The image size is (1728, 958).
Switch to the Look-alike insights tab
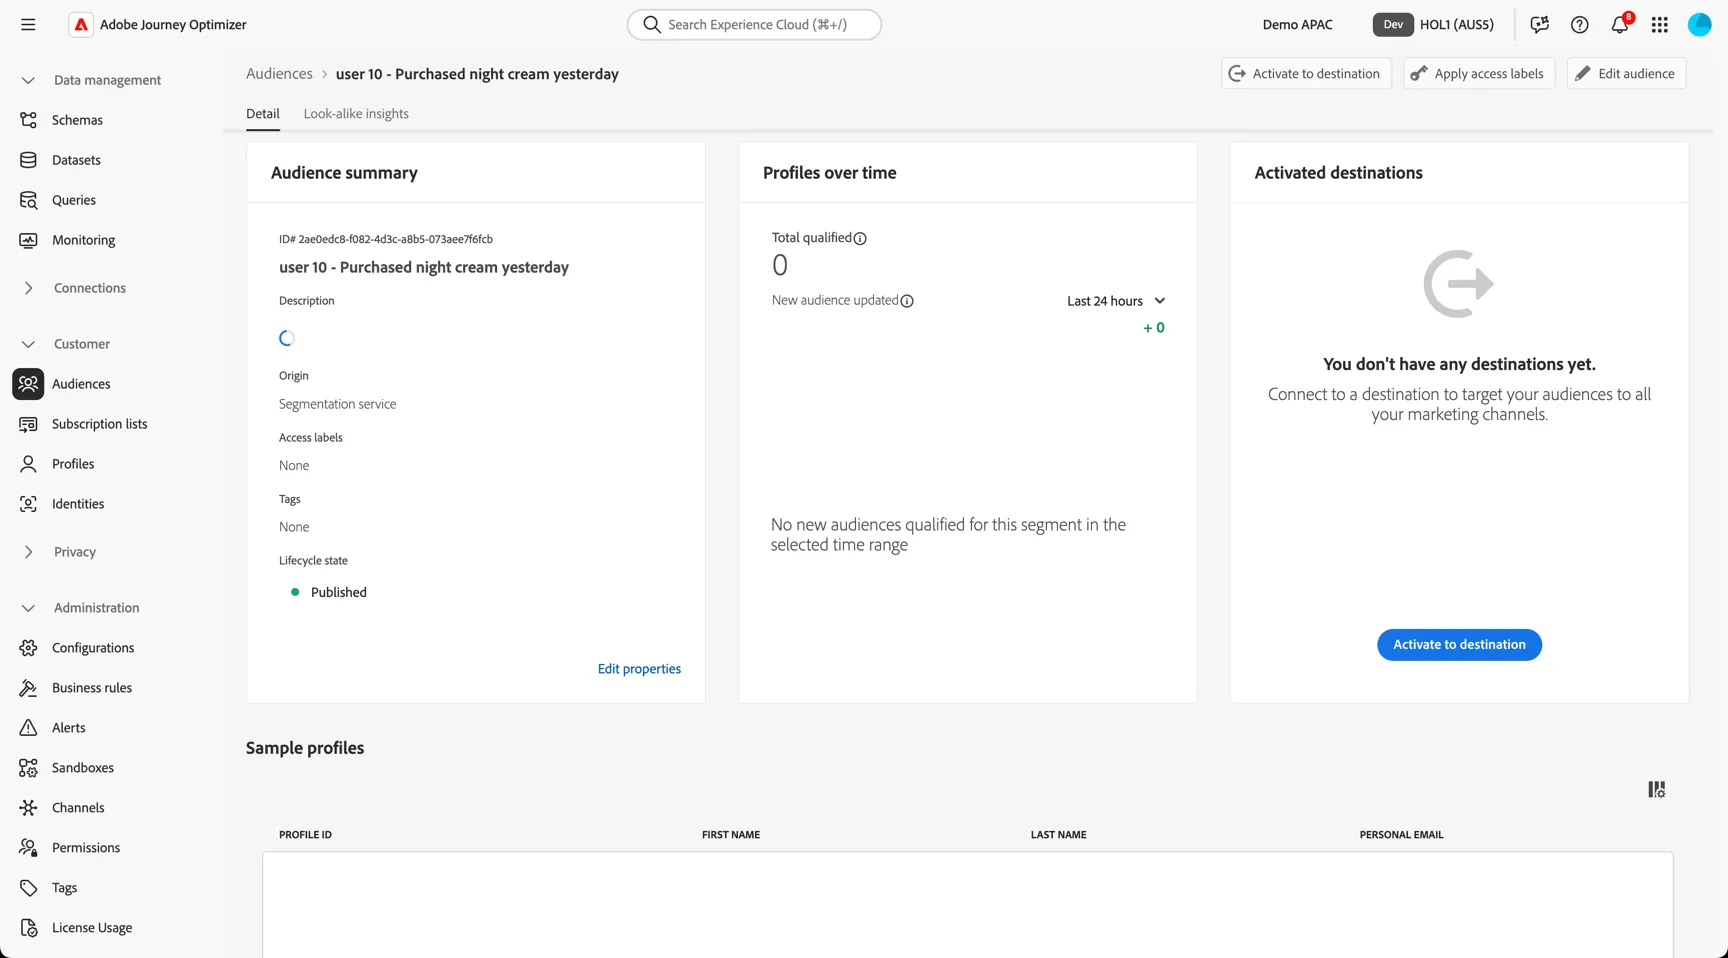[356, 114]
